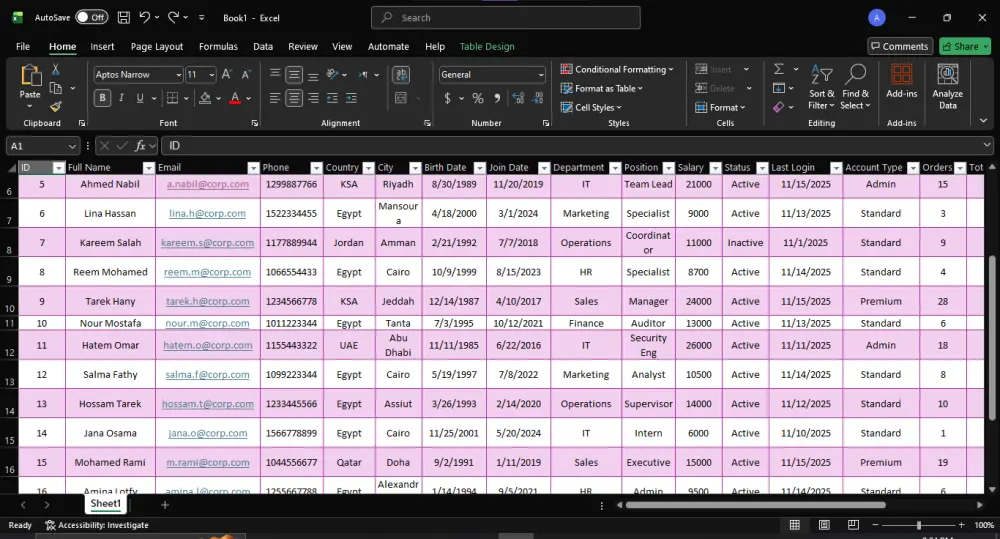Screen dimensions: 1000x539
Task: Click the Cut scissors icon
Action: point(55,70)
